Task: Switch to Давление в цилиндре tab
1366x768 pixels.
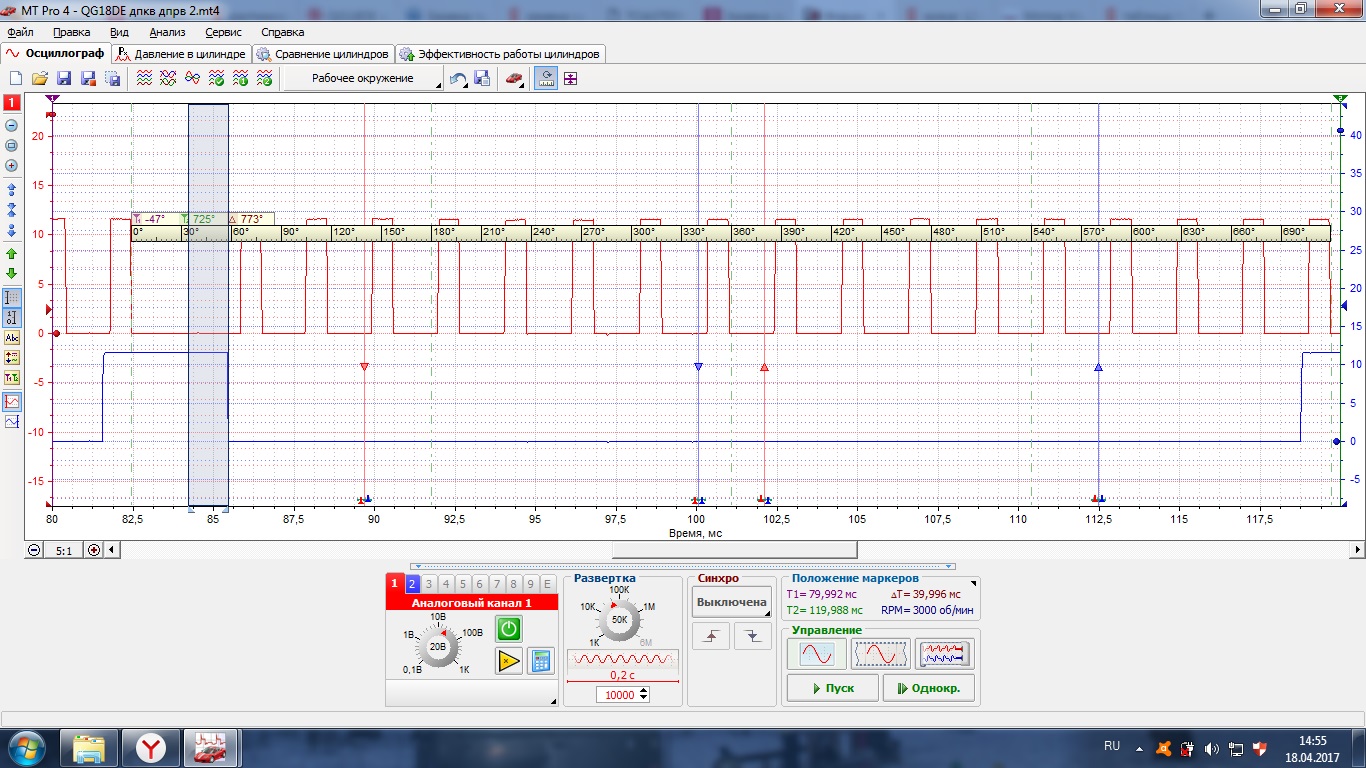Action: 181,54
